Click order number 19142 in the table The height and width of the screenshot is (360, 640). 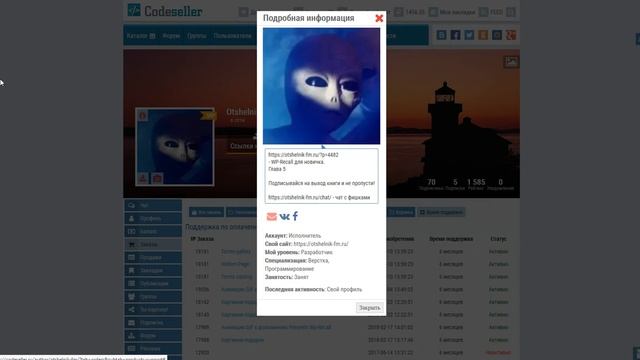click(x=202, y=302)
